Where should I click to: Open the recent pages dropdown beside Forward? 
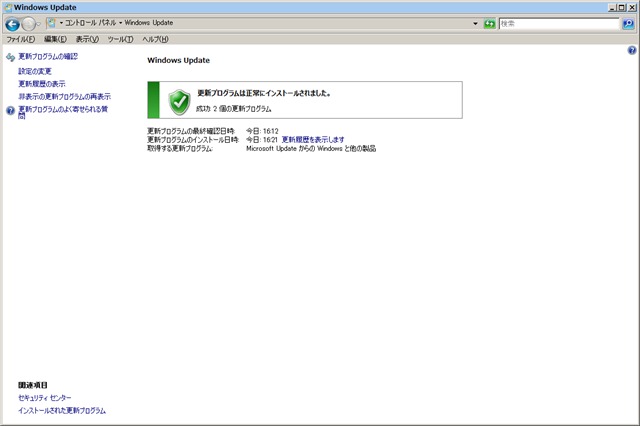point(38,24)
